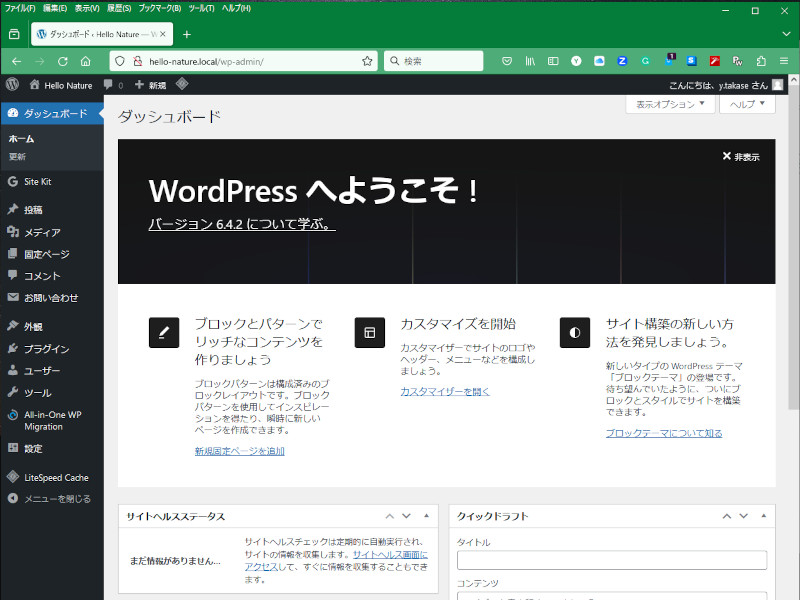The width and height of the screenshot is (800, 600).
Task: Open the プラグイン (Plugins) sidebar menu
Action: click(x=46, y=349)
